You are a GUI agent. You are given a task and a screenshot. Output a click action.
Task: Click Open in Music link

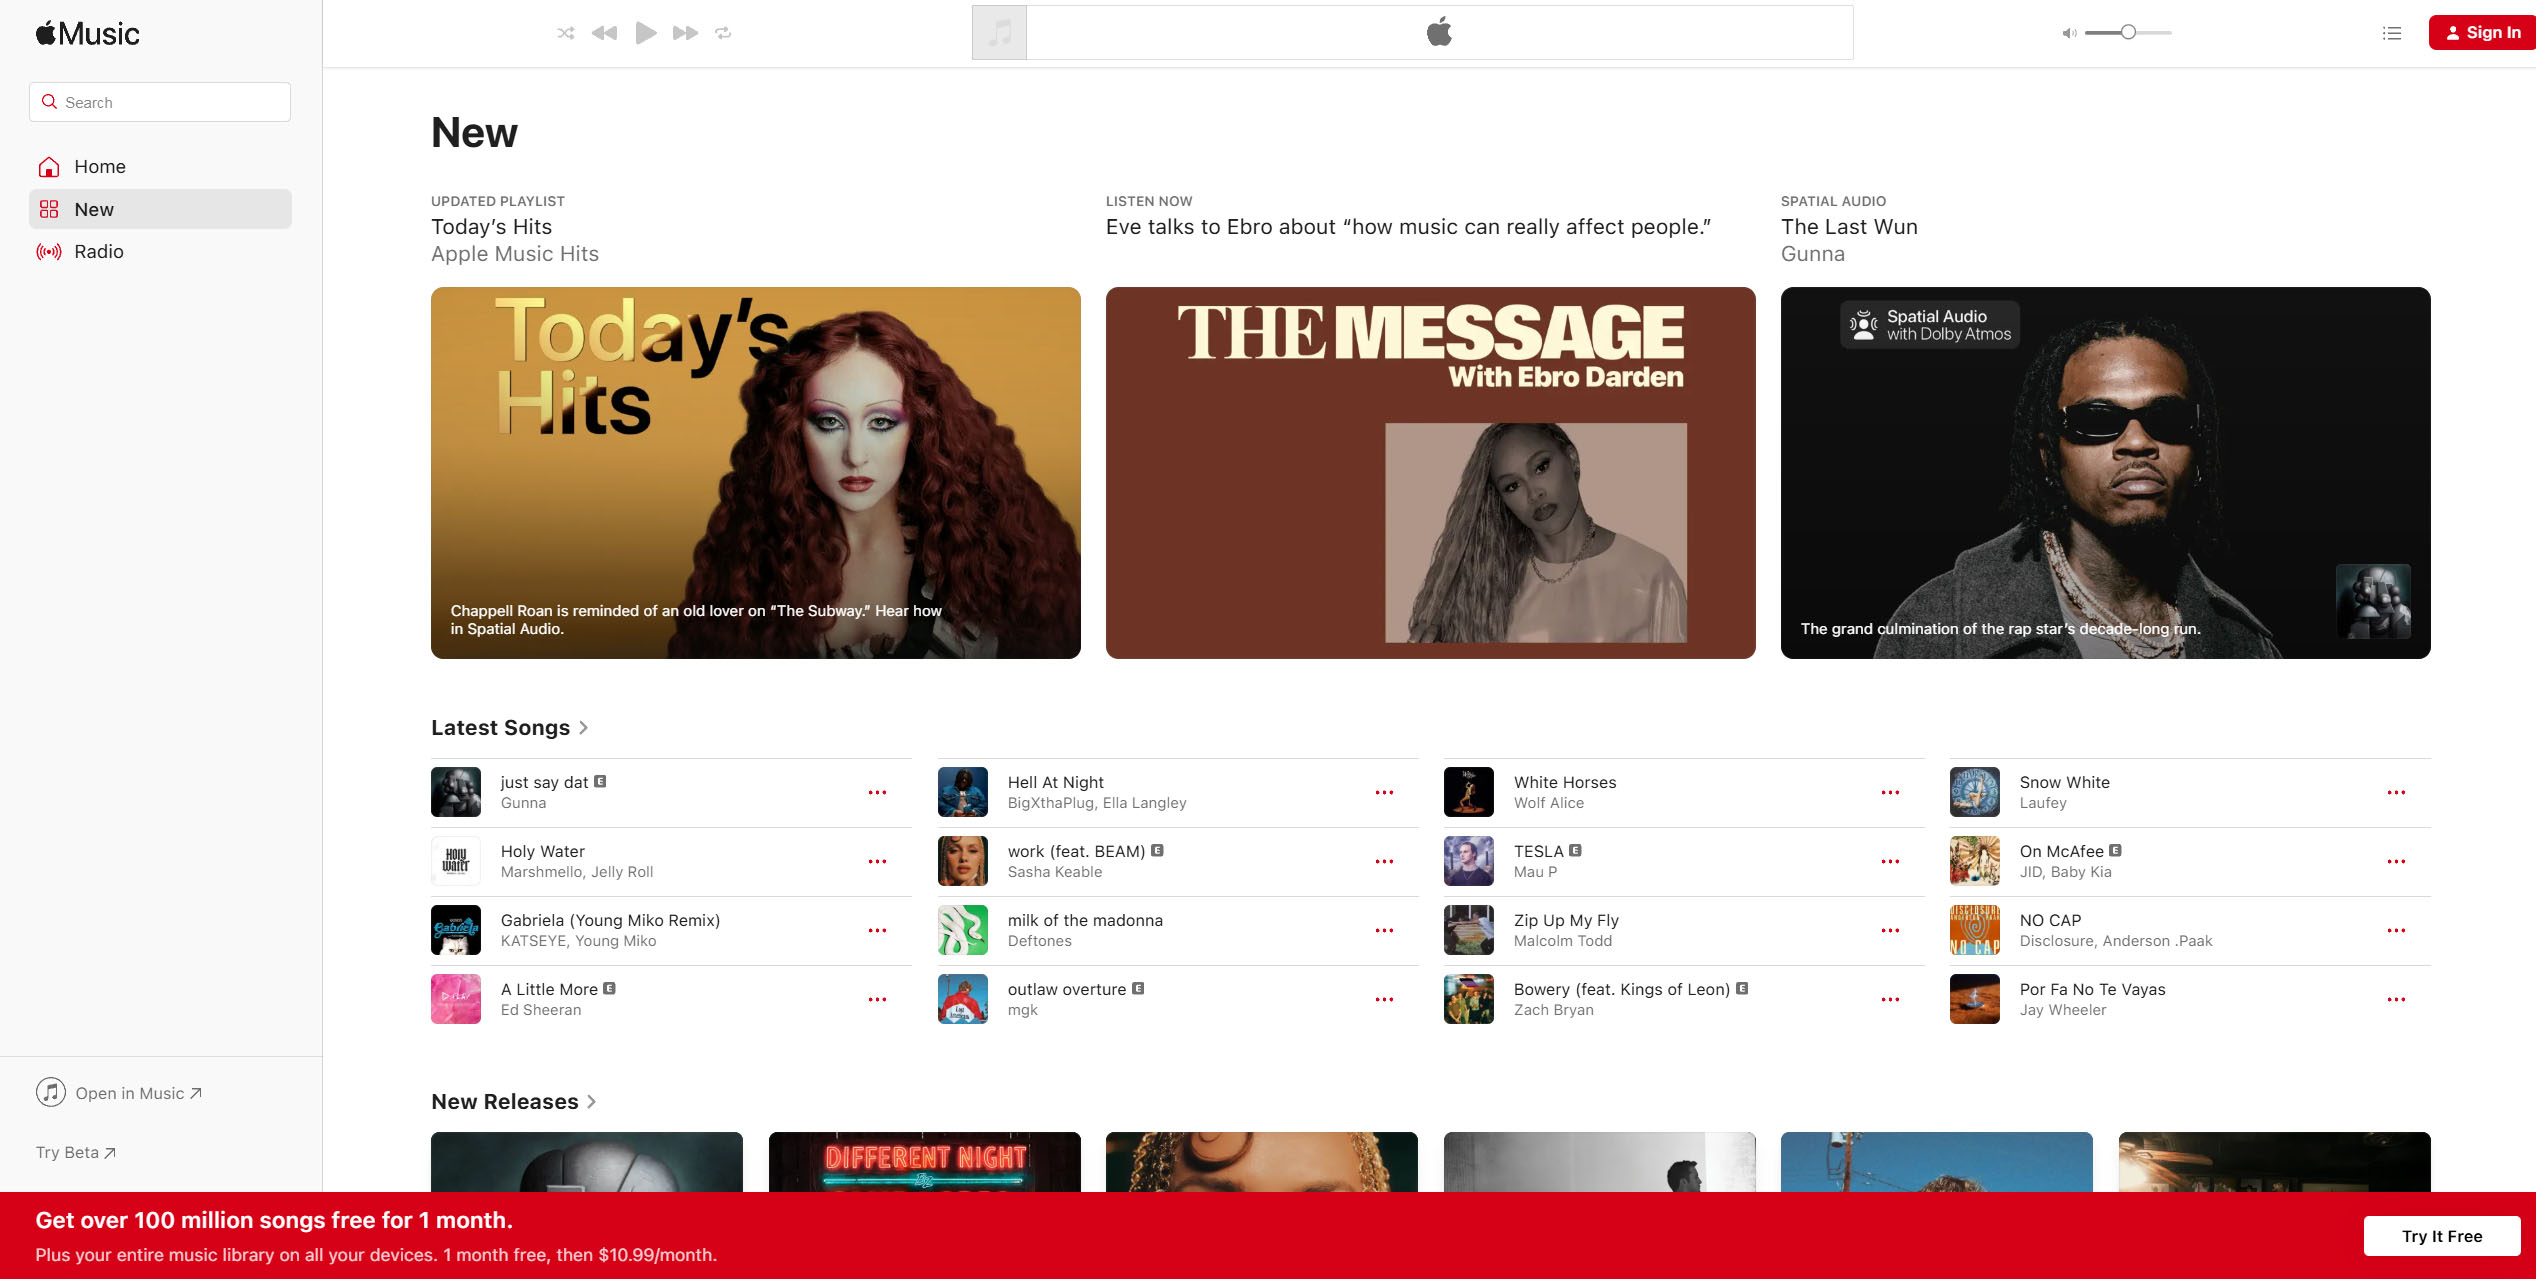[120, 1093]
